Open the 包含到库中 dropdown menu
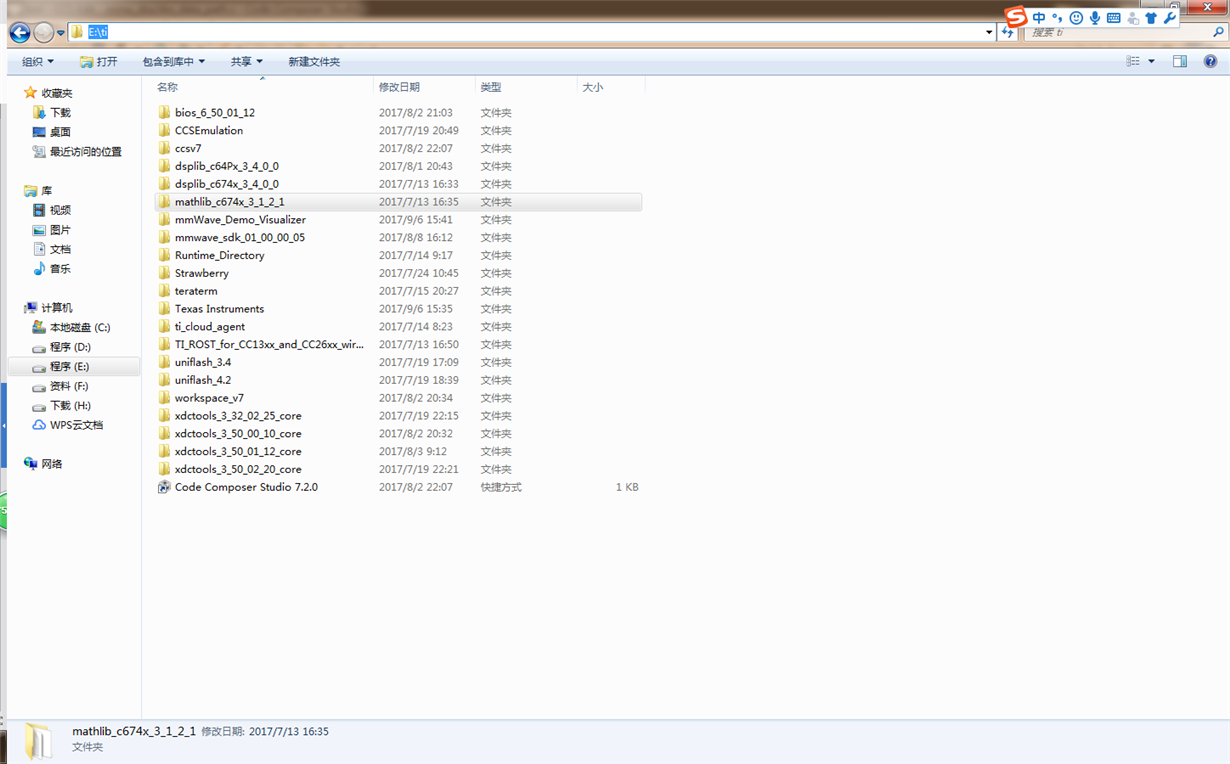Image resolution: width=1230 pixels, height=764 pixels. (x=173, y=62)
